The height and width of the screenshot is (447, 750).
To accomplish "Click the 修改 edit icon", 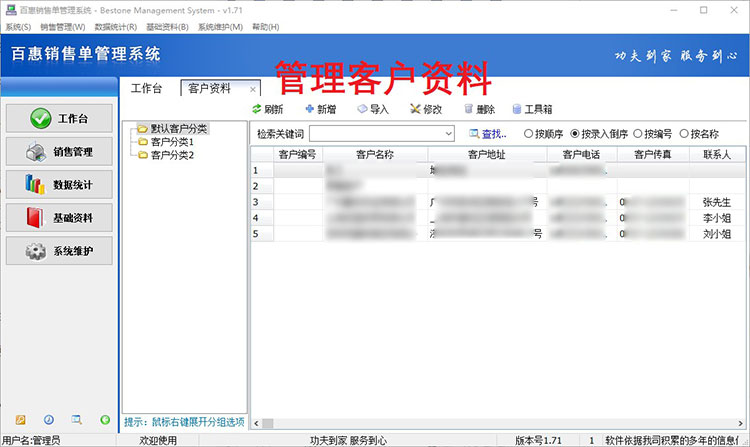I will coord(415,109).
